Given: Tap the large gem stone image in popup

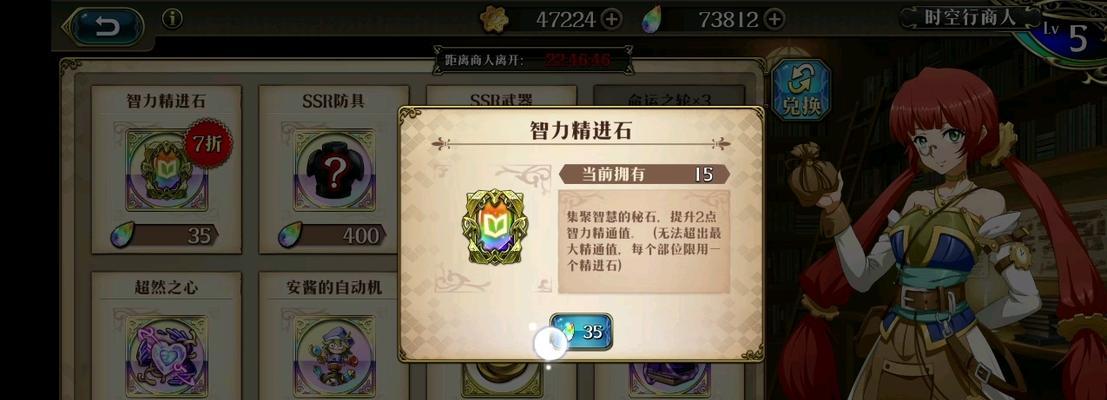Looking at the screenshot, I should 495,227.
